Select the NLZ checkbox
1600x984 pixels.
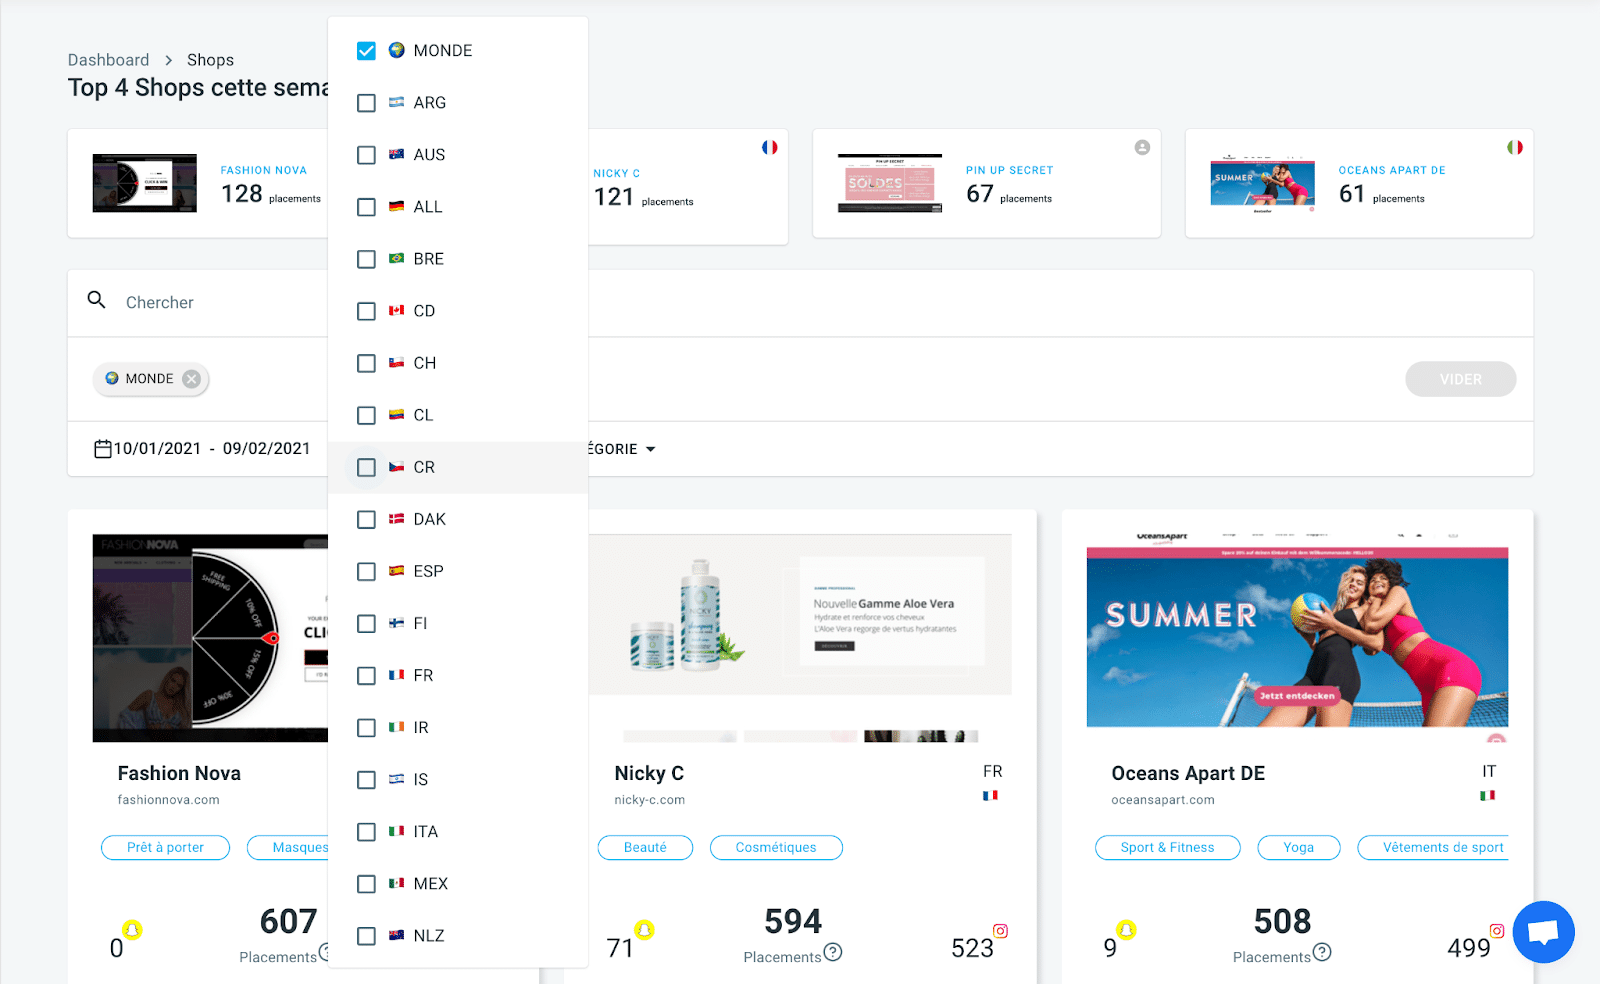[367, 936]
